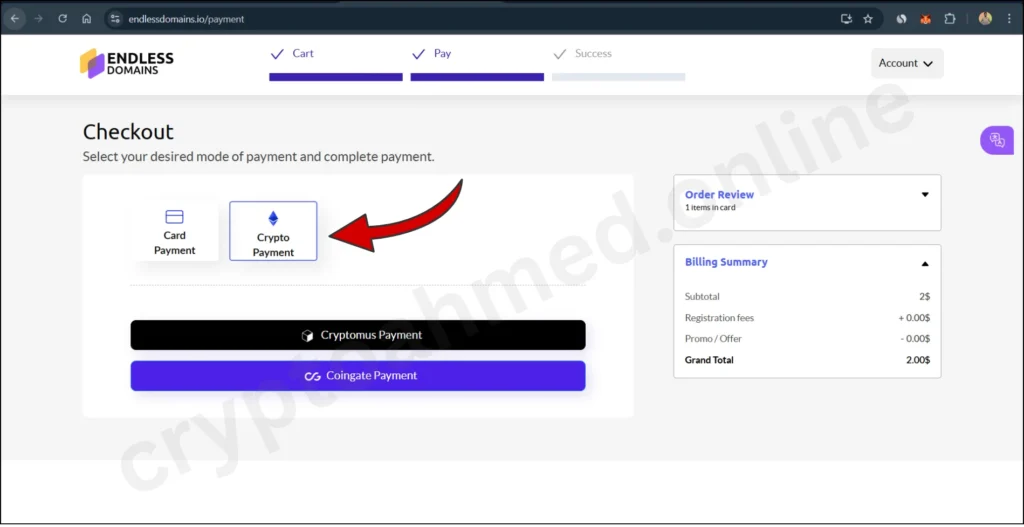This screenshot has height=527, width=1024.
Task: Reload the page in browser
Action: point(62,18)
